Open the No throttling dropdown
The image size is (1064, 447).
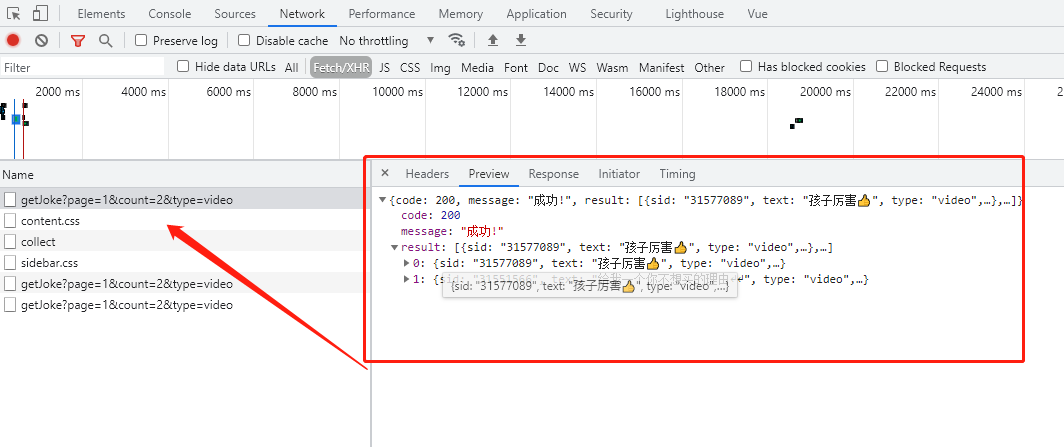[x=387, y=41]
